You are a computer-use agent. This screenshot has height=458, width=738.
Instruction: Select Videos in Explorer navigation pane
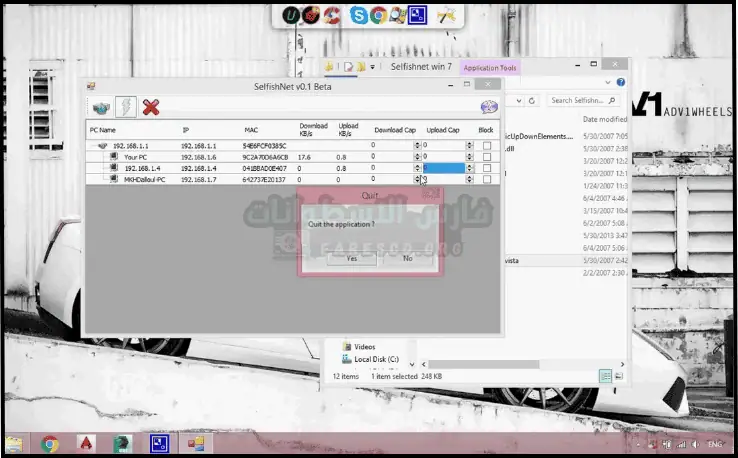(364, 347)
